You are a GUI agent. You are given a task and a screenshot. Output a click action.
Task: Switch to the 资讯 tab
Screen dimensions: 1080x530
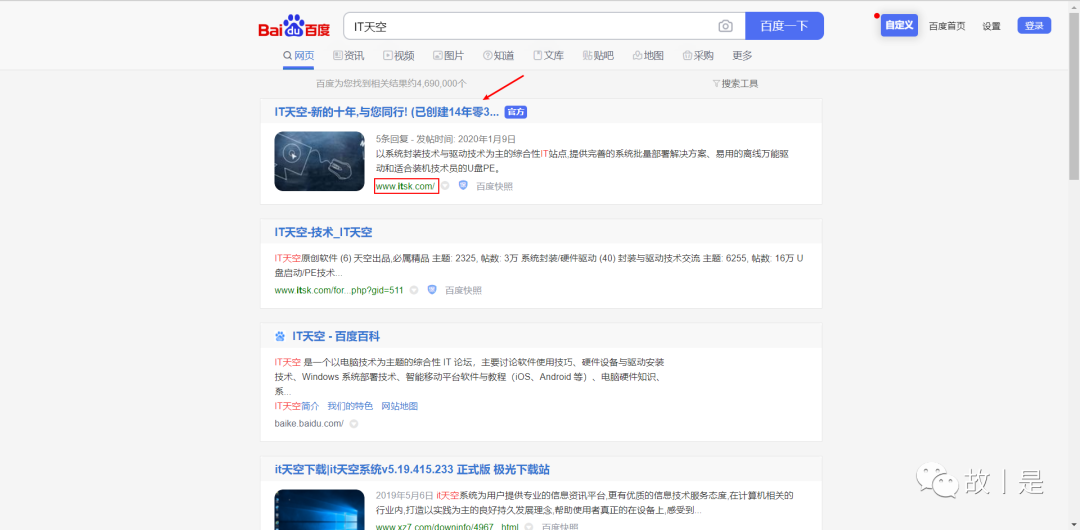click(x=349, y=56)
